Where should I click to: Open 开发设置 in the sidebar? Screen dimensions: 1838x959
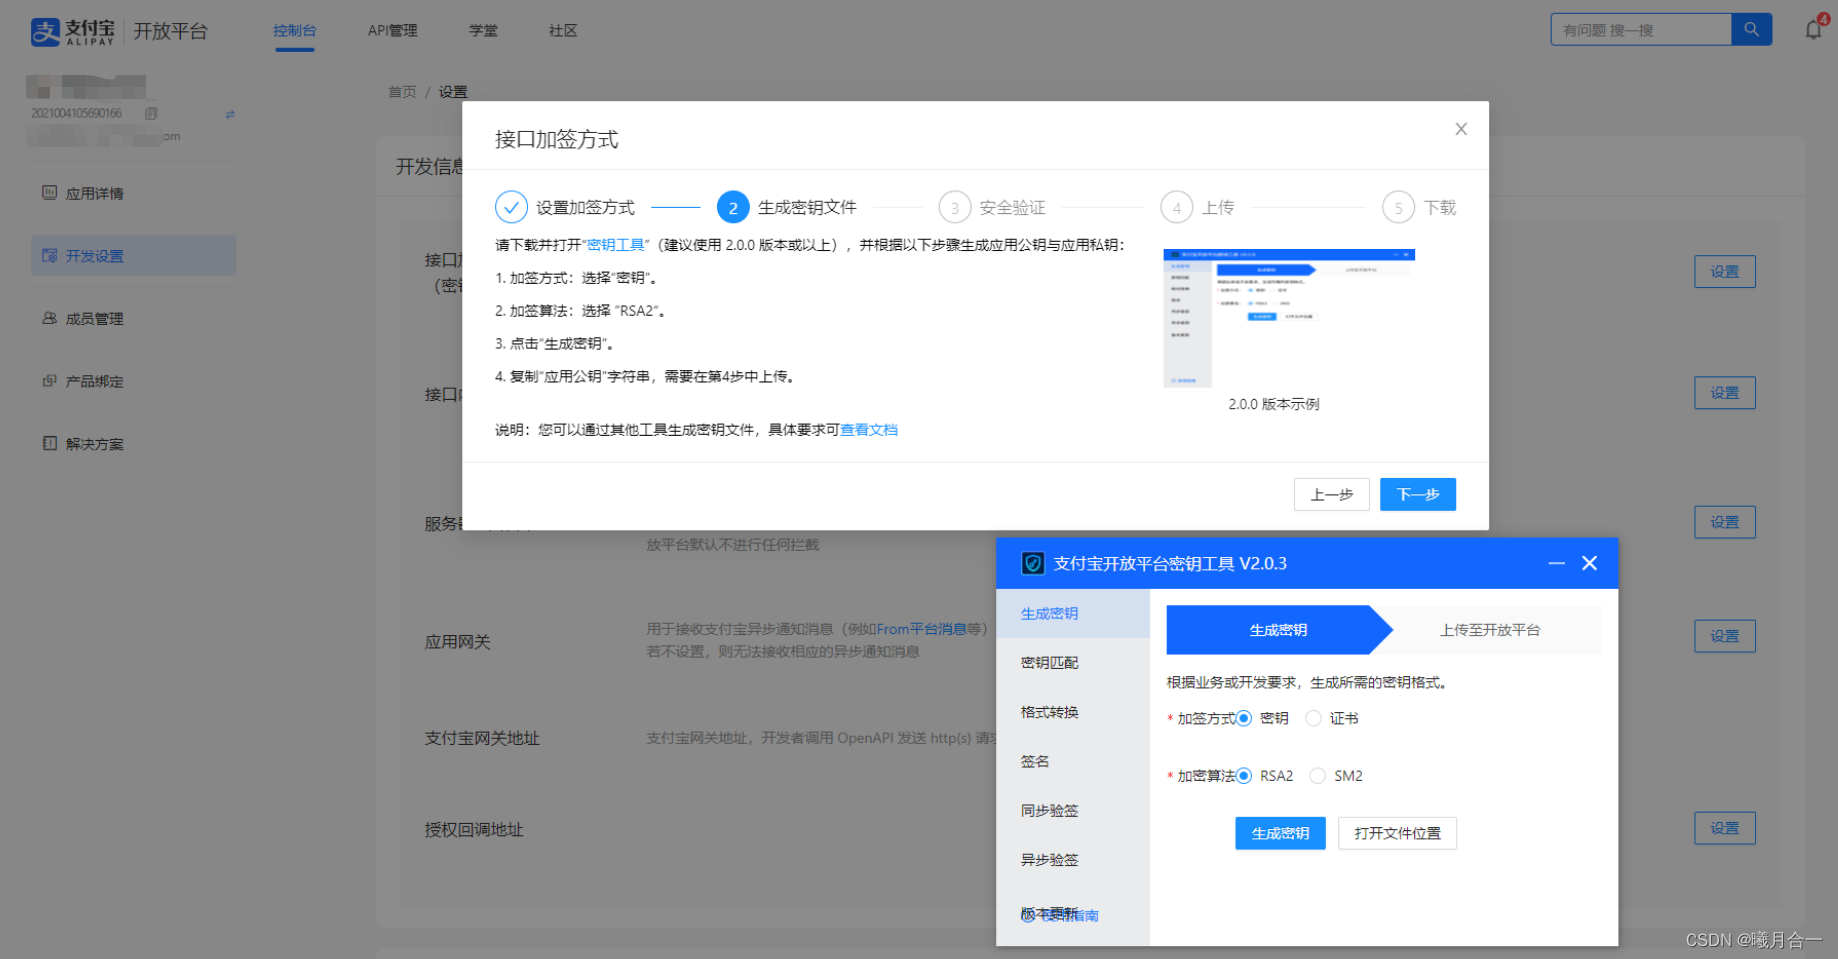(x=133, y=255)
